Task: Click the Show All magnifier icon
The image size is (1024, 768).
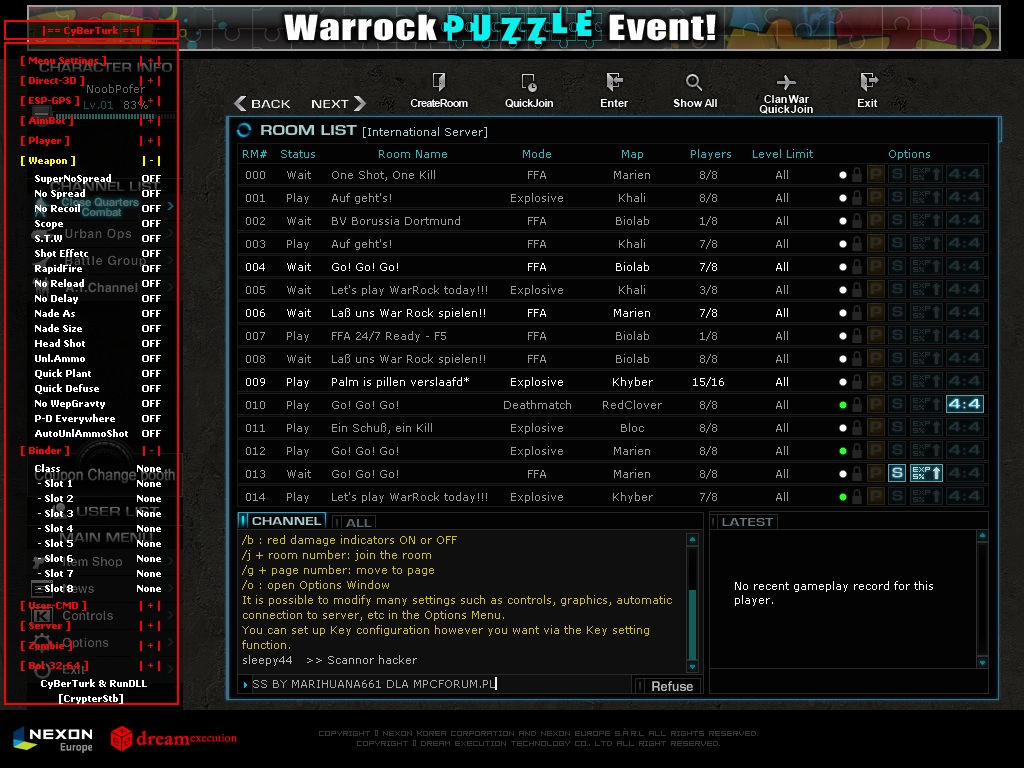Action: coord(694,82)
